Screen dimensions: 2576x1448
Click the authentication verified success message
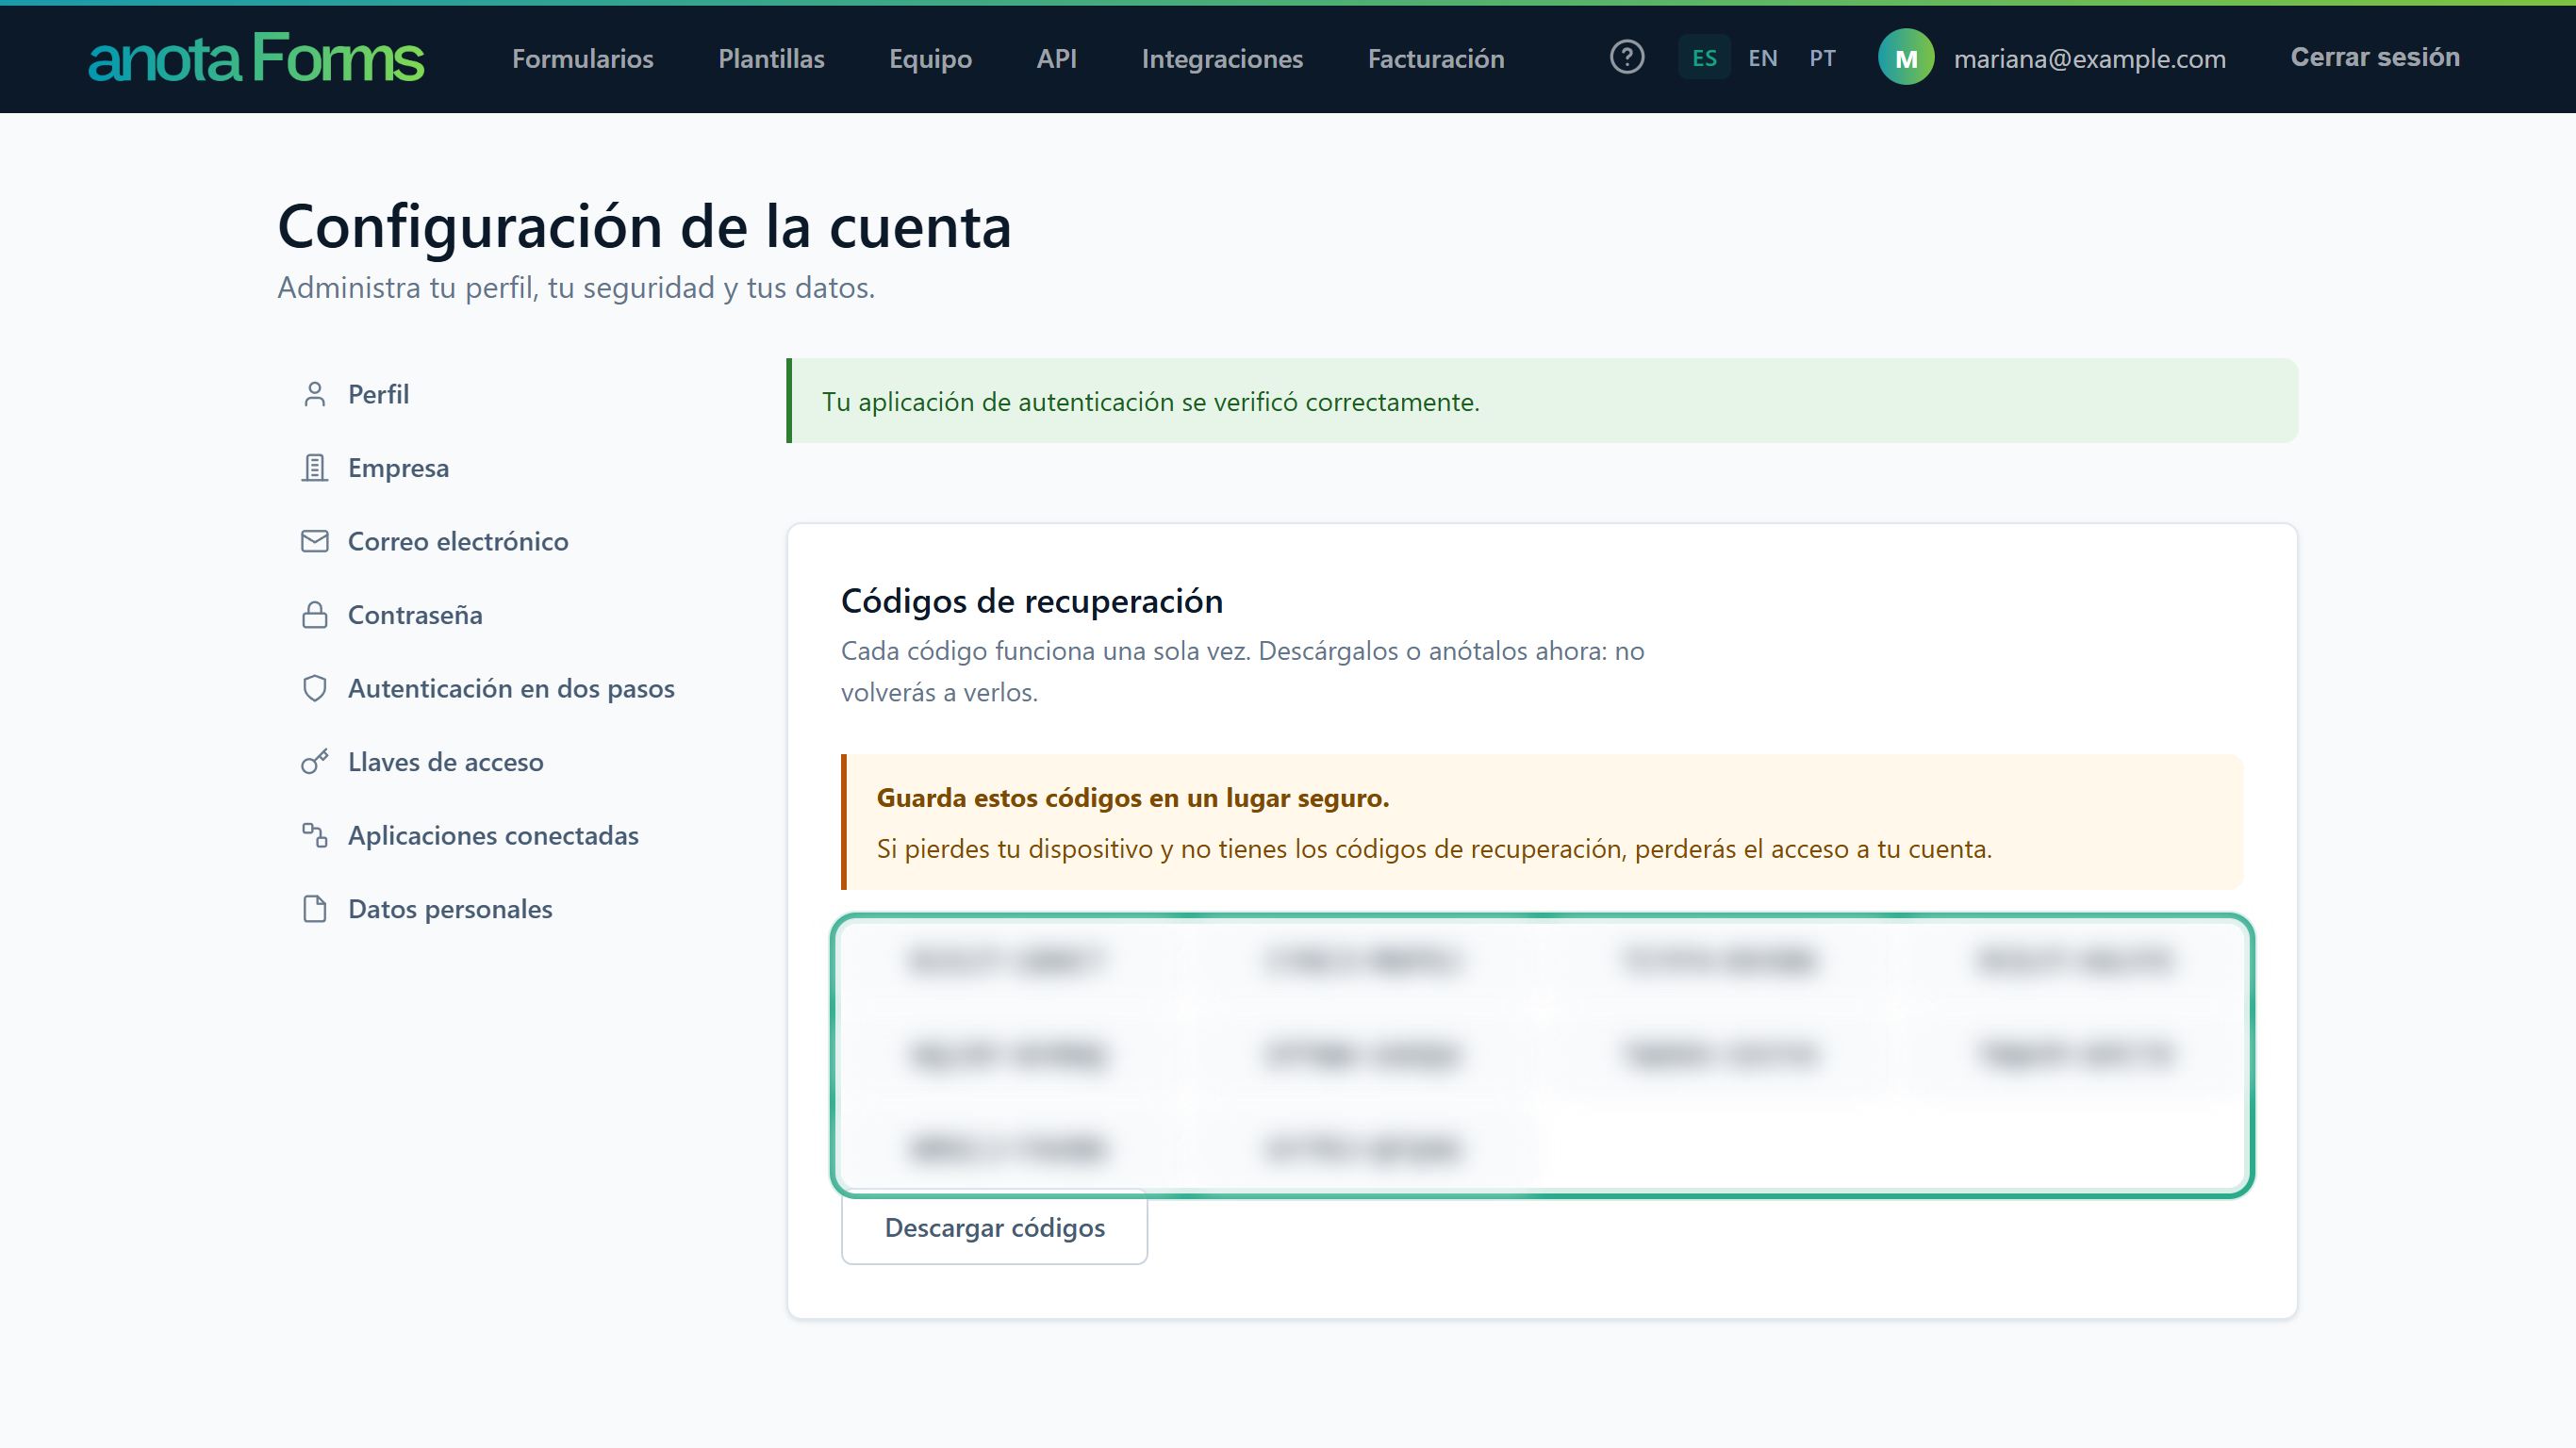1542,401
